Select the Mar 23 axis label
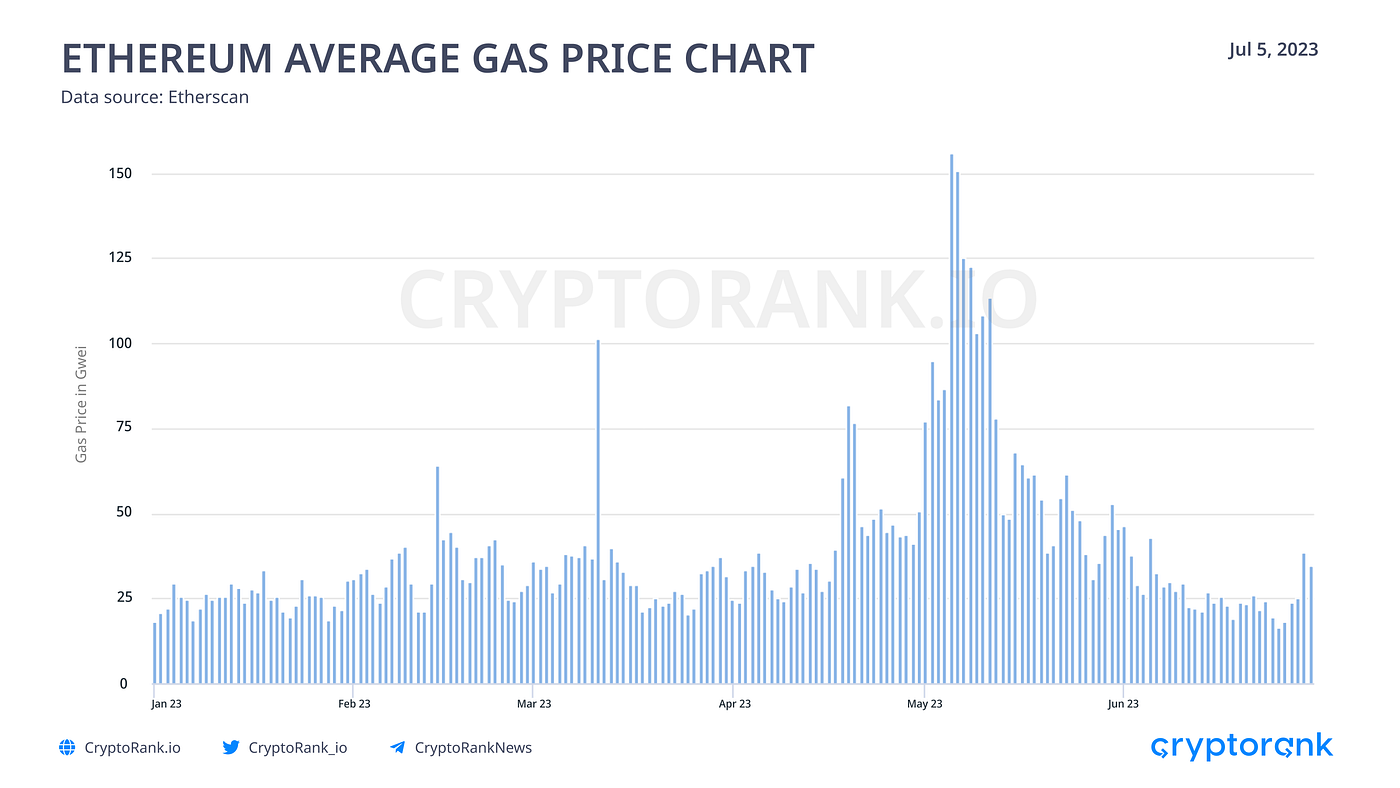The width and height of the screenshot is (1400, 788). click(534, 704)
